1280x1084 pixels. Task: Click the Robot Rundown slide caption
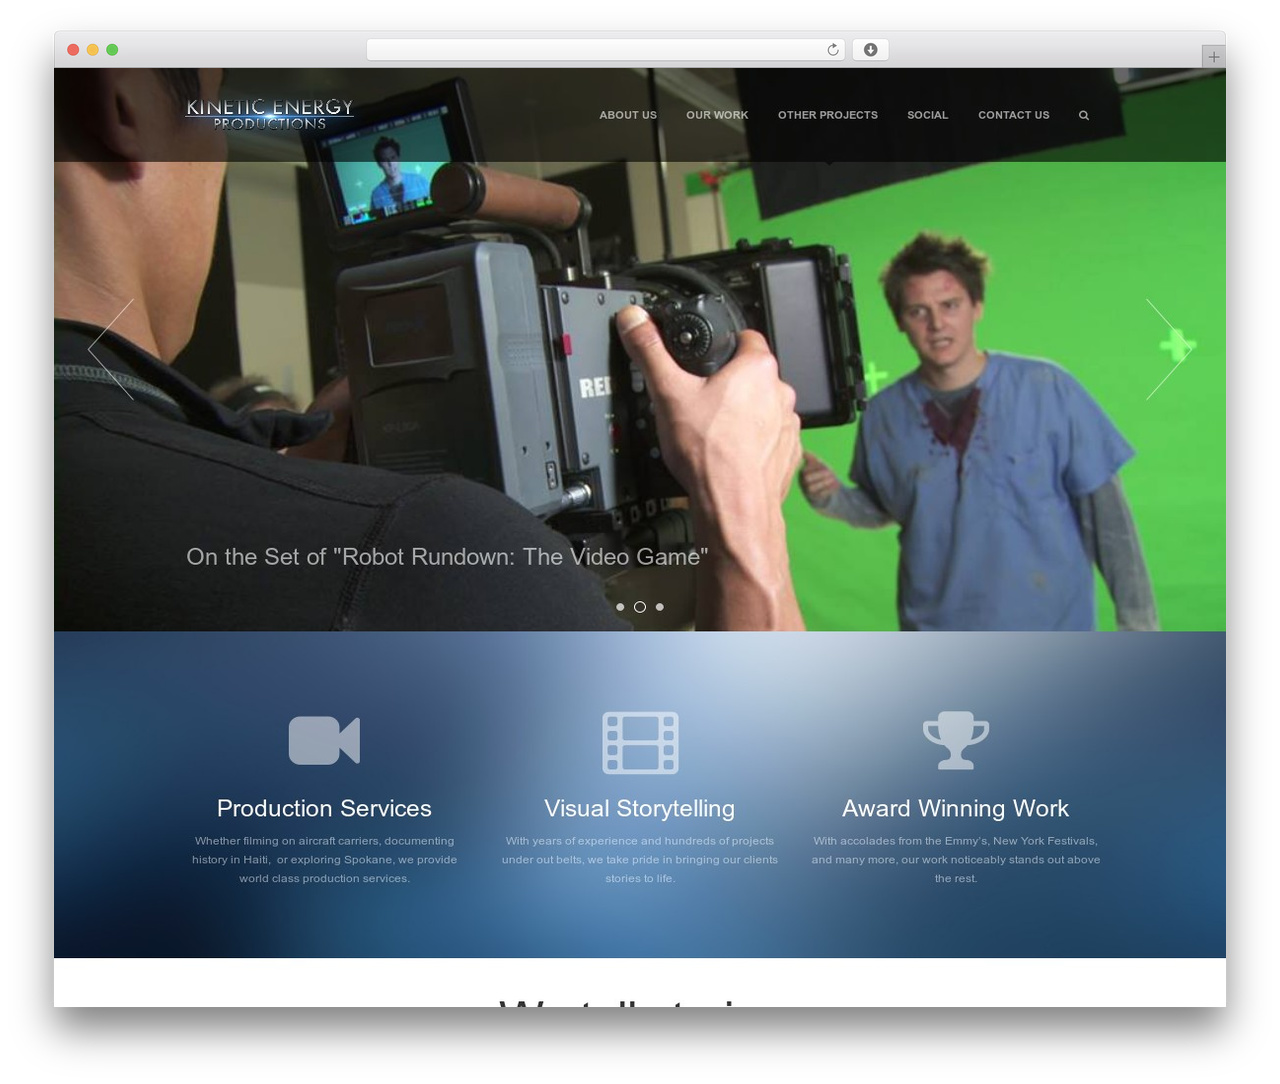point(447,557)
